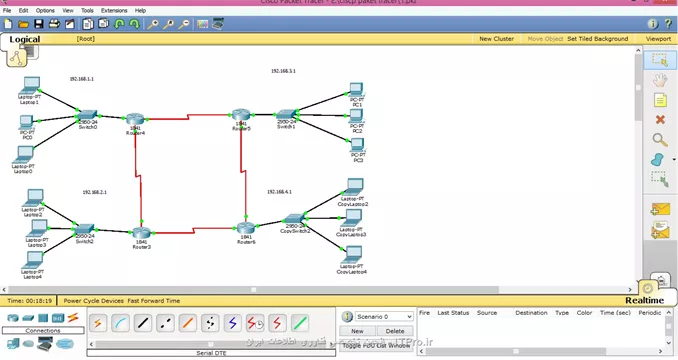Select the Place Note tool
678x360 pixels.
tap(660, 100)
